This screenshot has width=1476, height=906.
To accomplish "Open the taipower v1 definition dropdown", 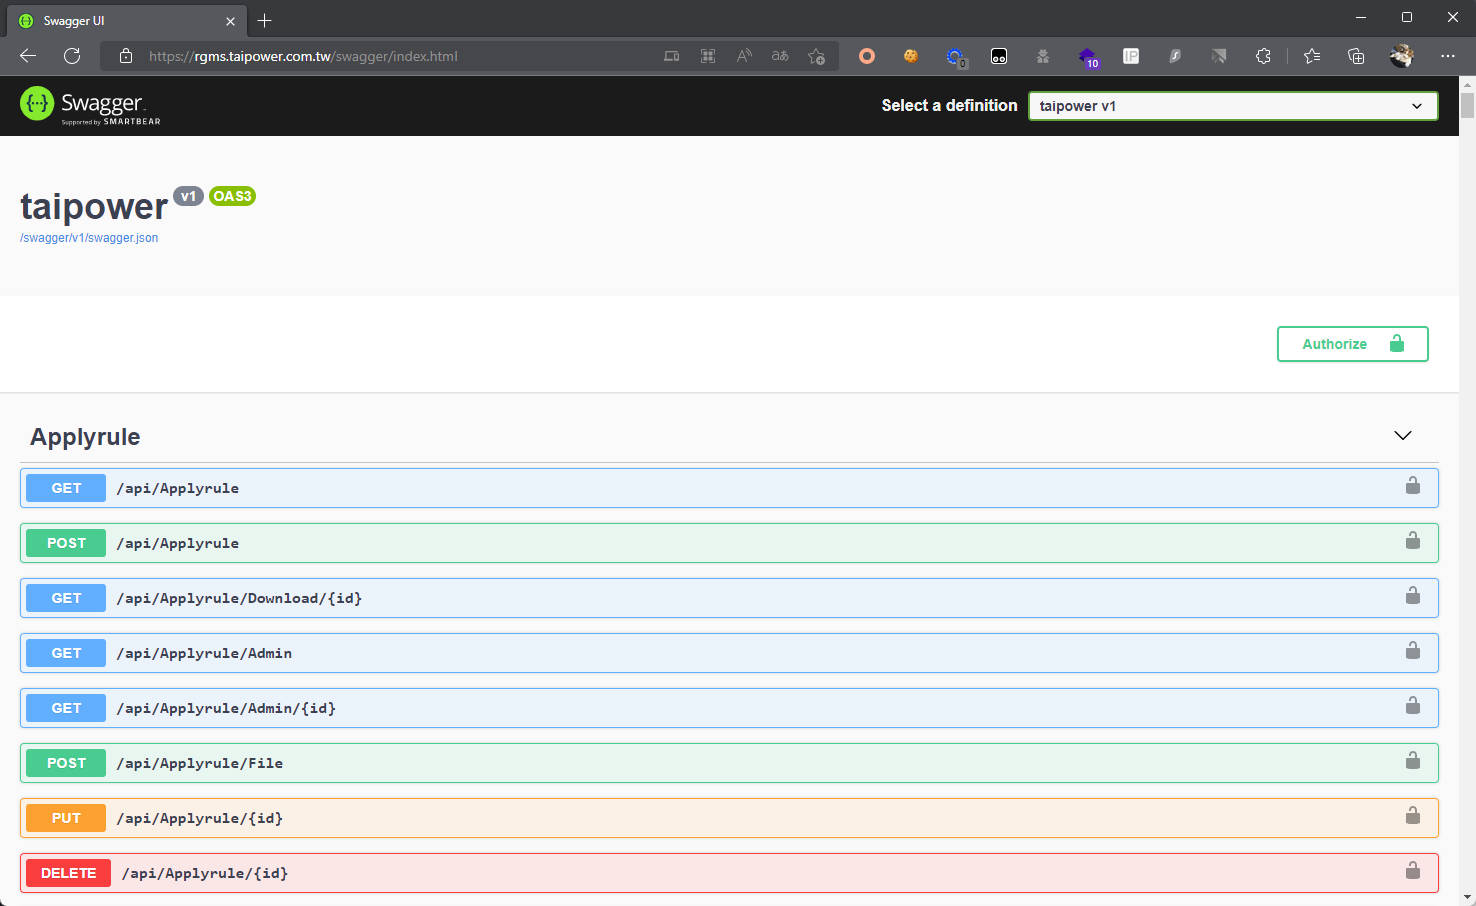I will [1233, 106].
